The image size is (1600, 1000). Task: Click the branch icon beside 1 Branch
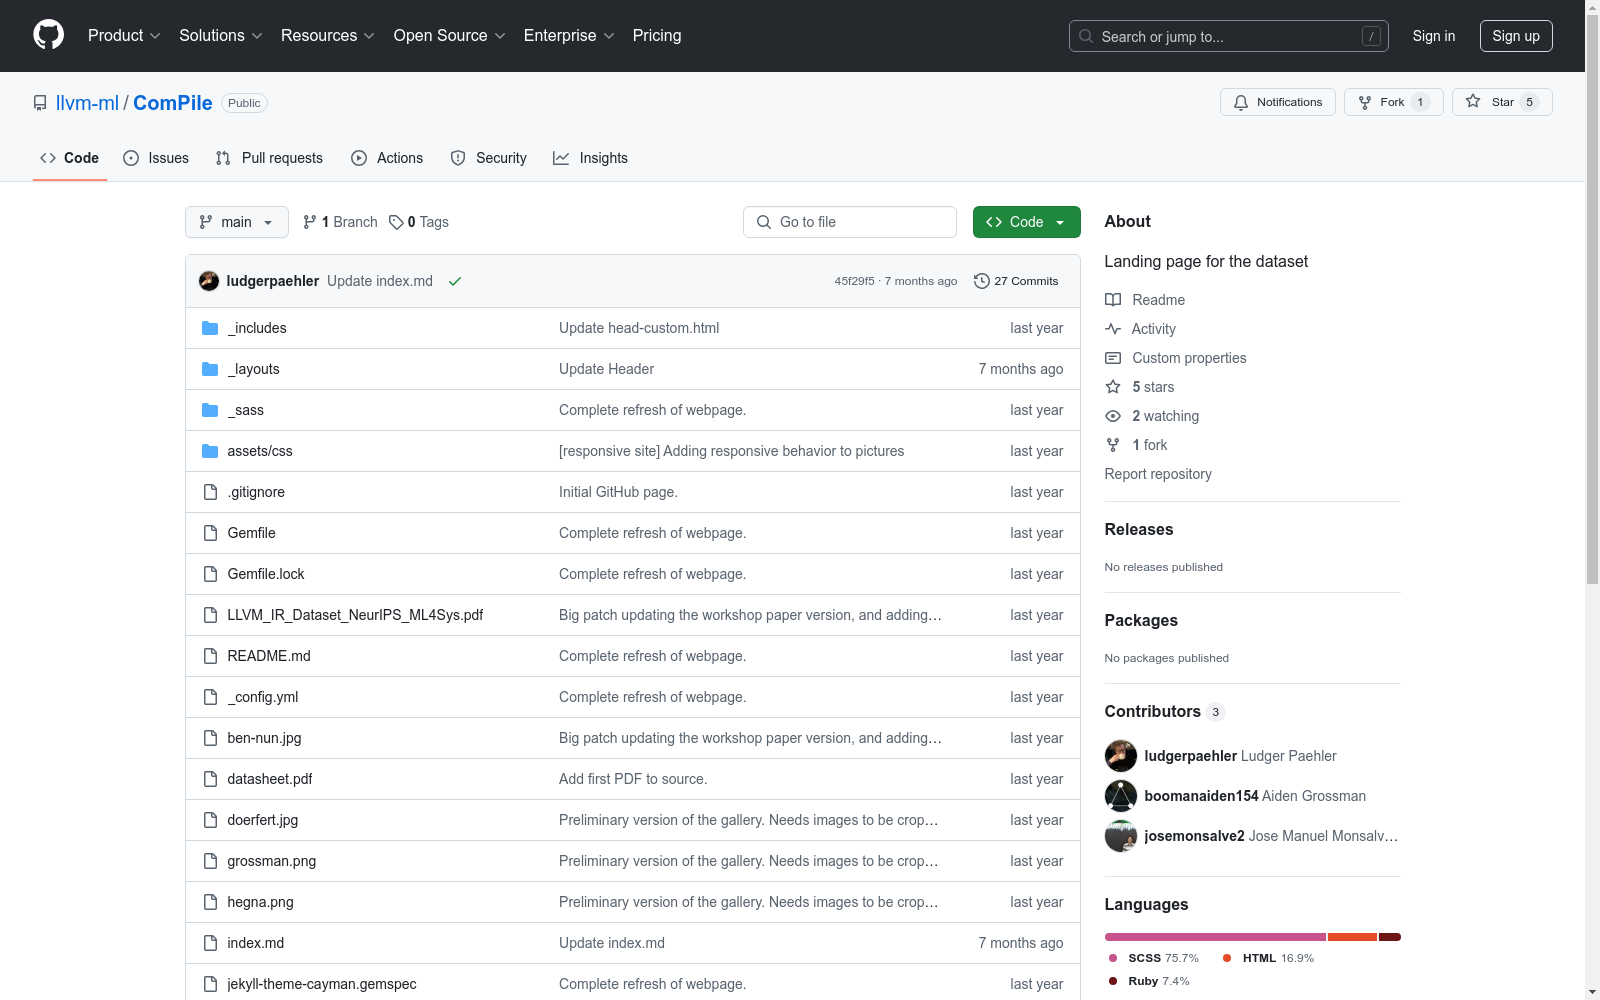[x=310, y=222]
